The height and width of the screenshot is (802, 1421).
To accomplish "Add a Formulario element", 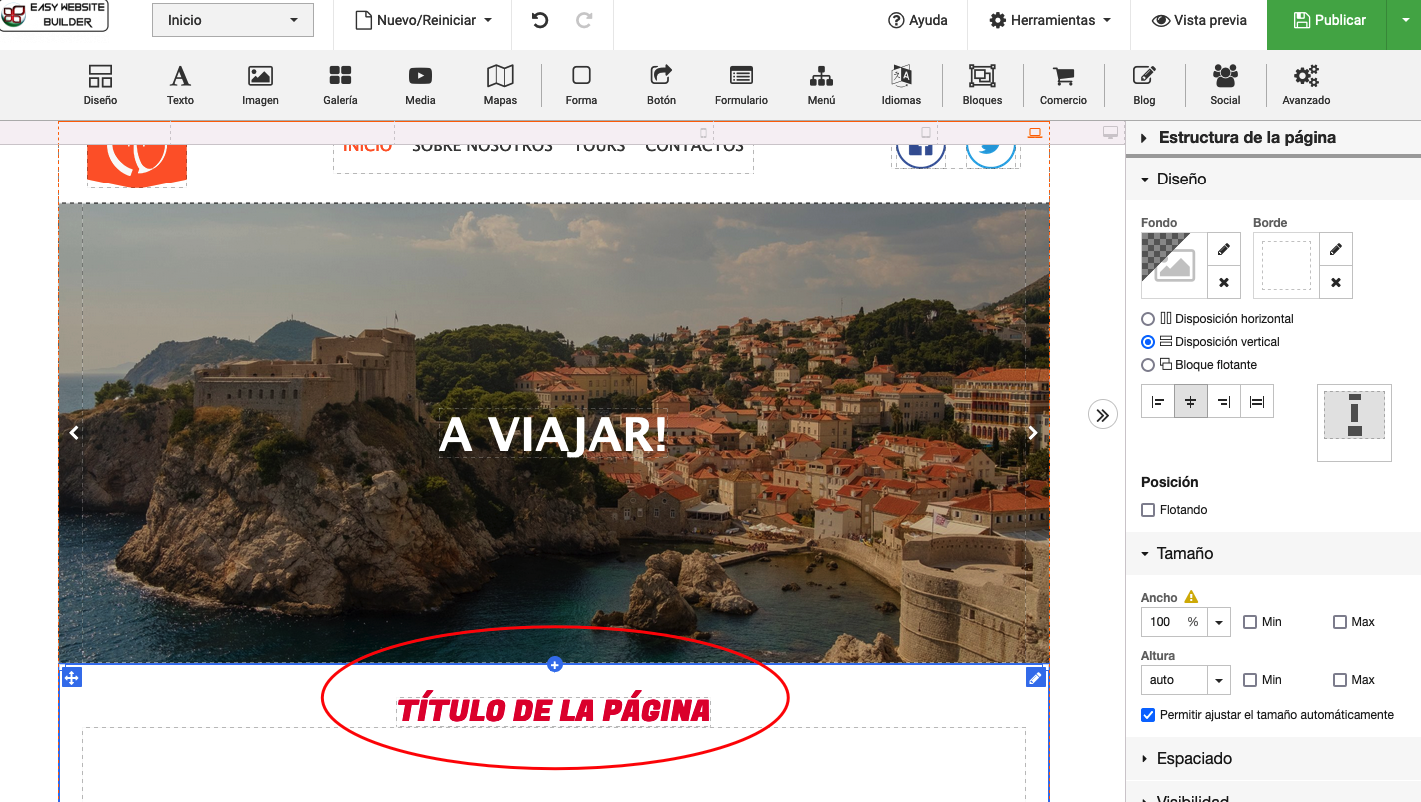I will click(x=741, y=85).
